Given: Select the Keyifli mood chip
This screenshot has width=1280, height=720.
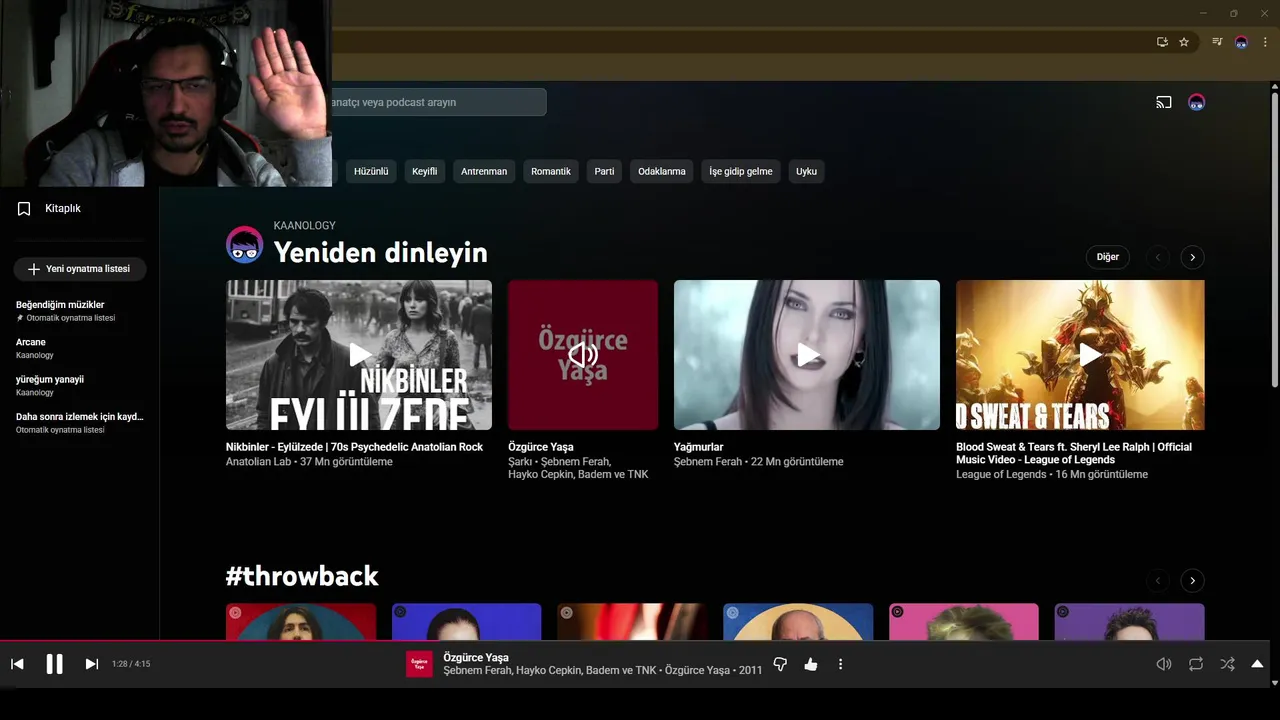Looking at the screenshot, I should coord(425,171).
